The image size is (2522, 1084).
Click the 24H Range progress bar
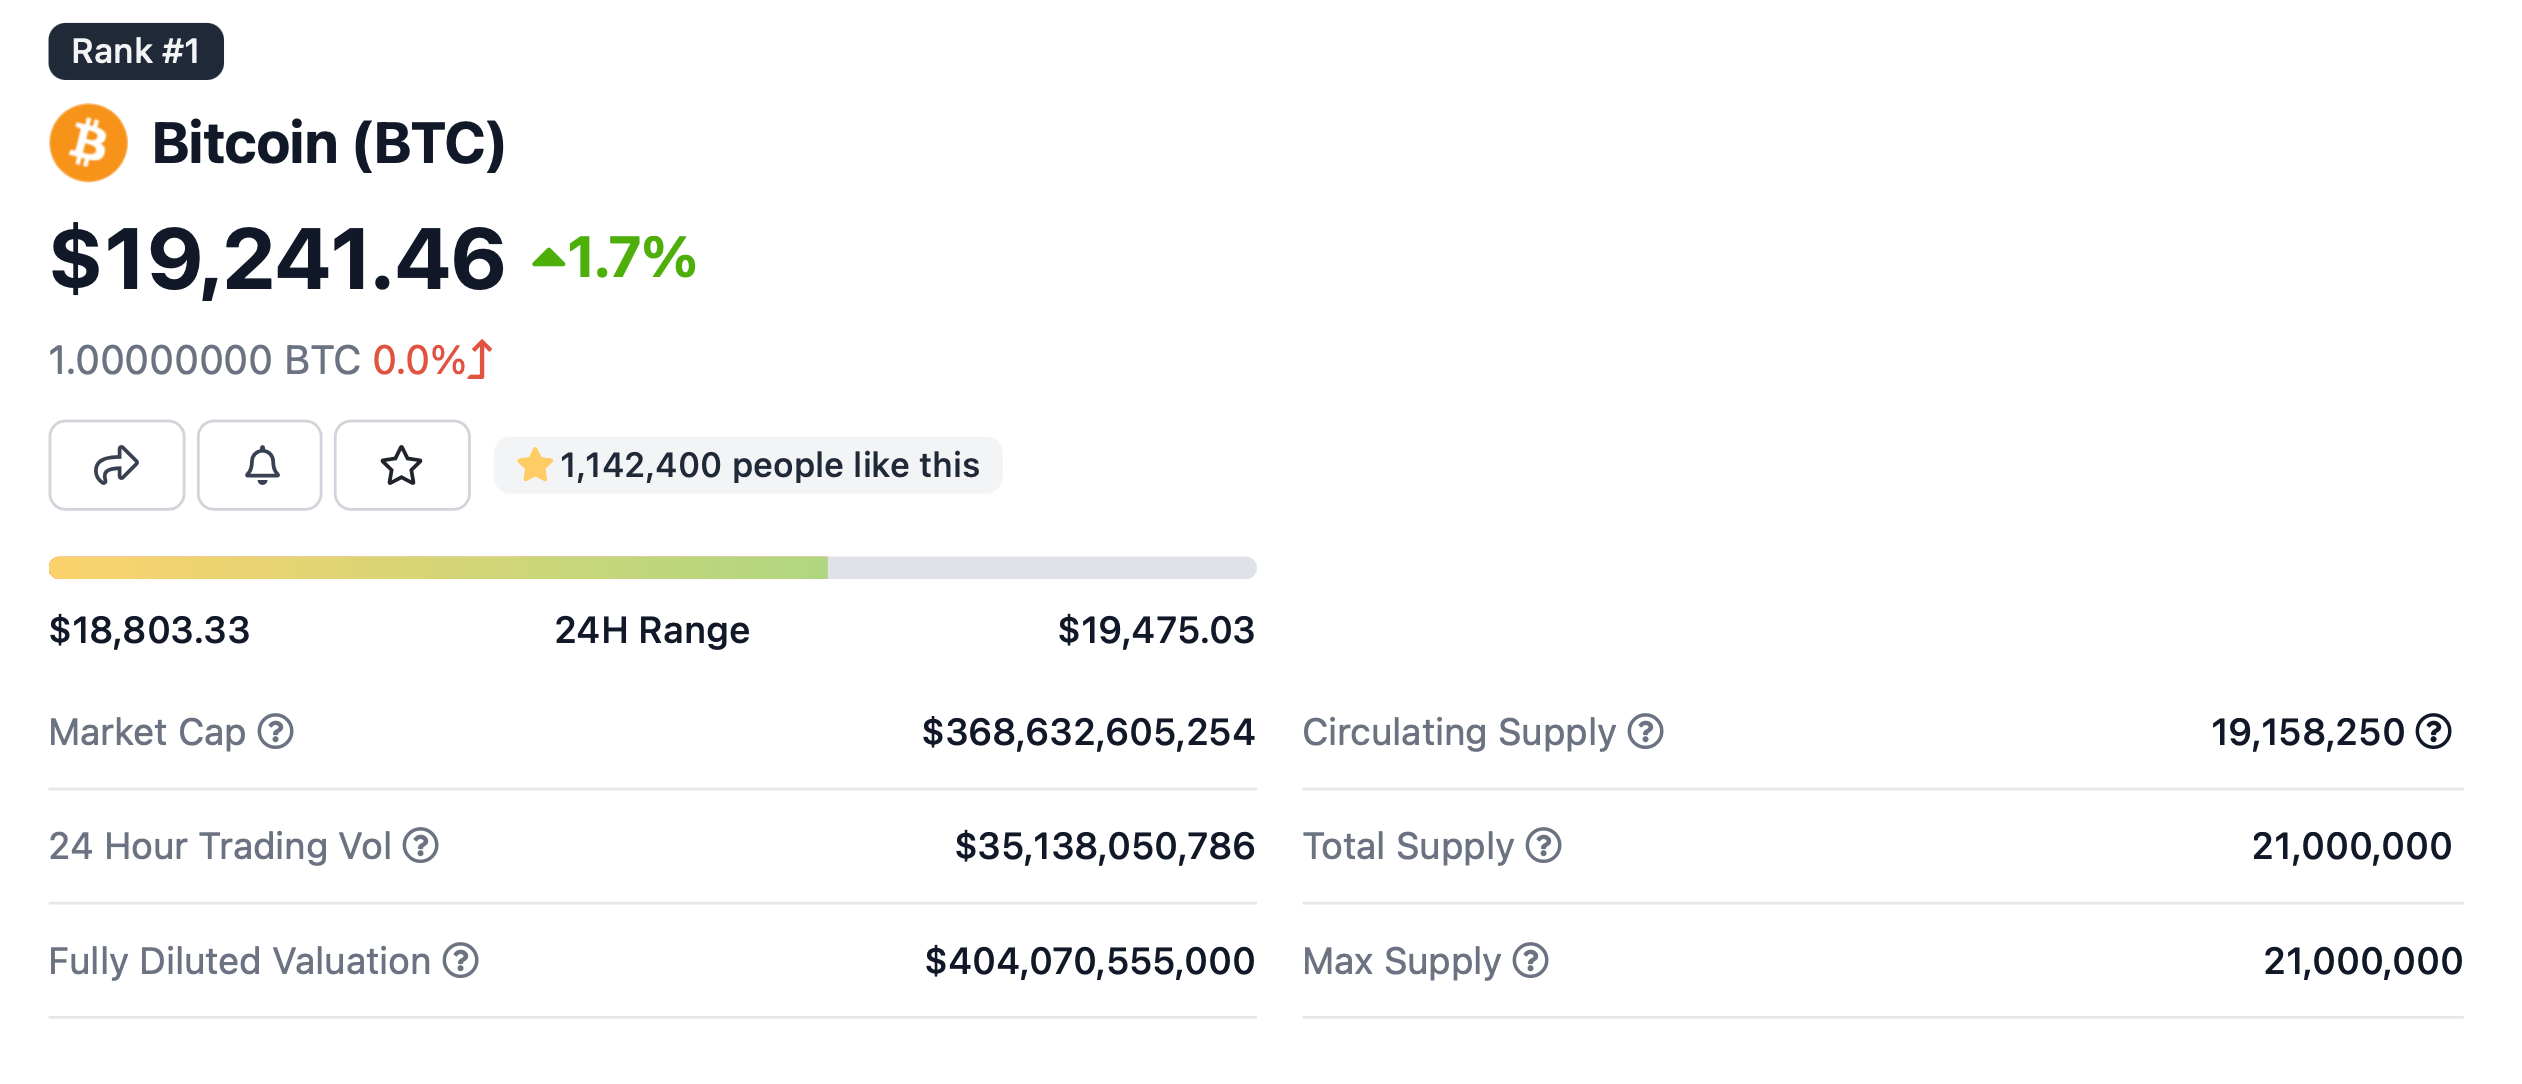pyautogui.click(x=652, y=568)
